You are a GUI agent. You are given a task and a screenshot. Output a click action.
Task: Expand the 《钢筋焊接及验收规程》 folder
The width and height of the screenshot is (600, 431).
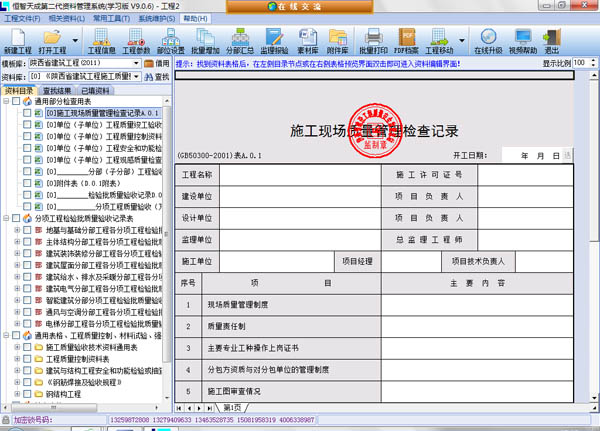(x=17, y=382)
